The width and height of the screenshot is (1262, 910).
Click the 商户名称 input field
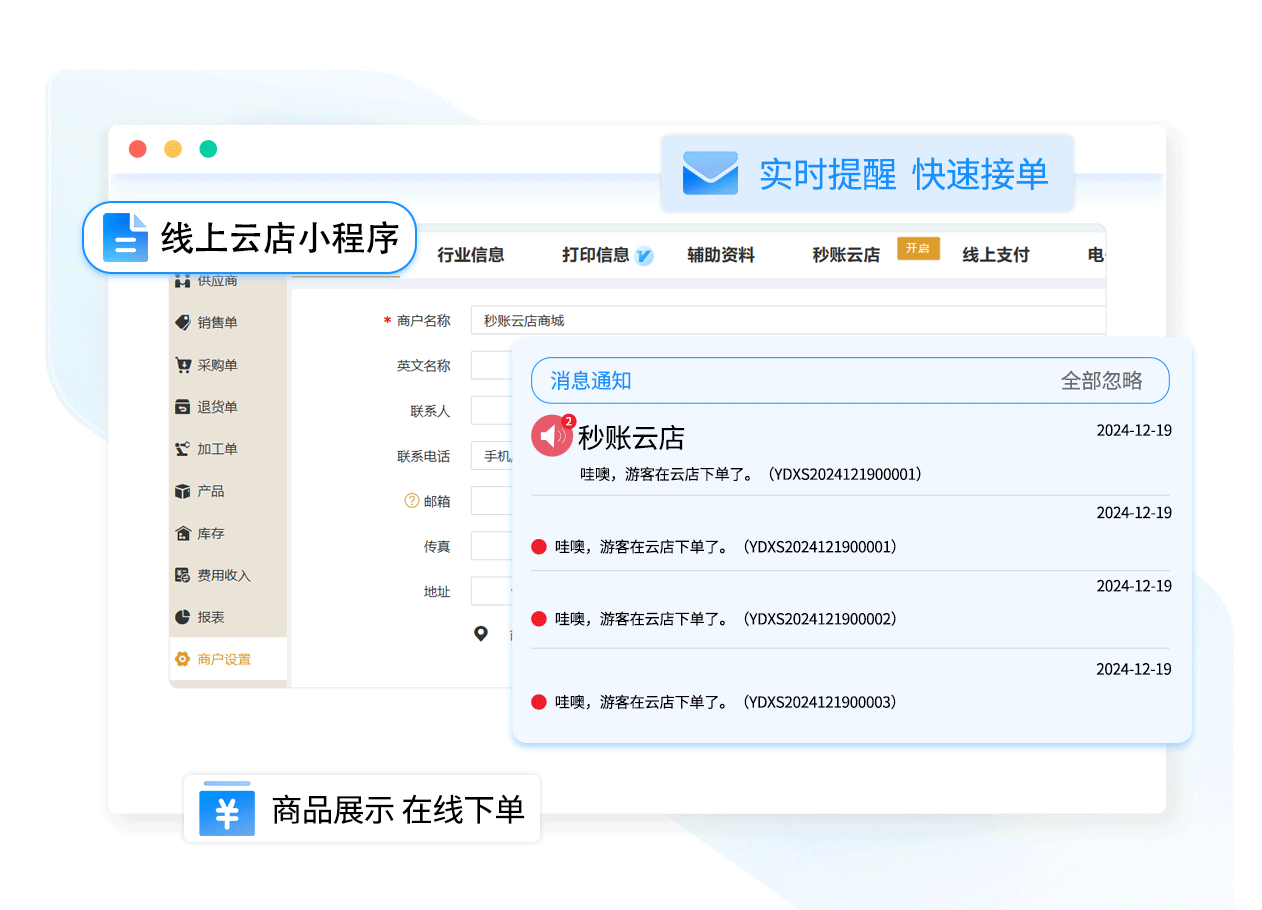click(786, 321)
